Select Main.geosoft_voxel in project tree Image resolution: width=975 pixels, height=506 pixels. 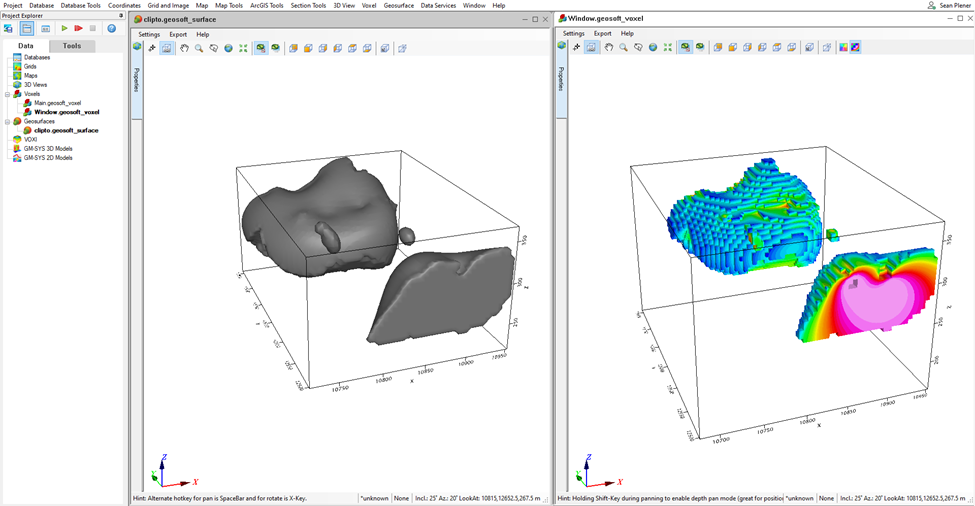coord(57,103)
